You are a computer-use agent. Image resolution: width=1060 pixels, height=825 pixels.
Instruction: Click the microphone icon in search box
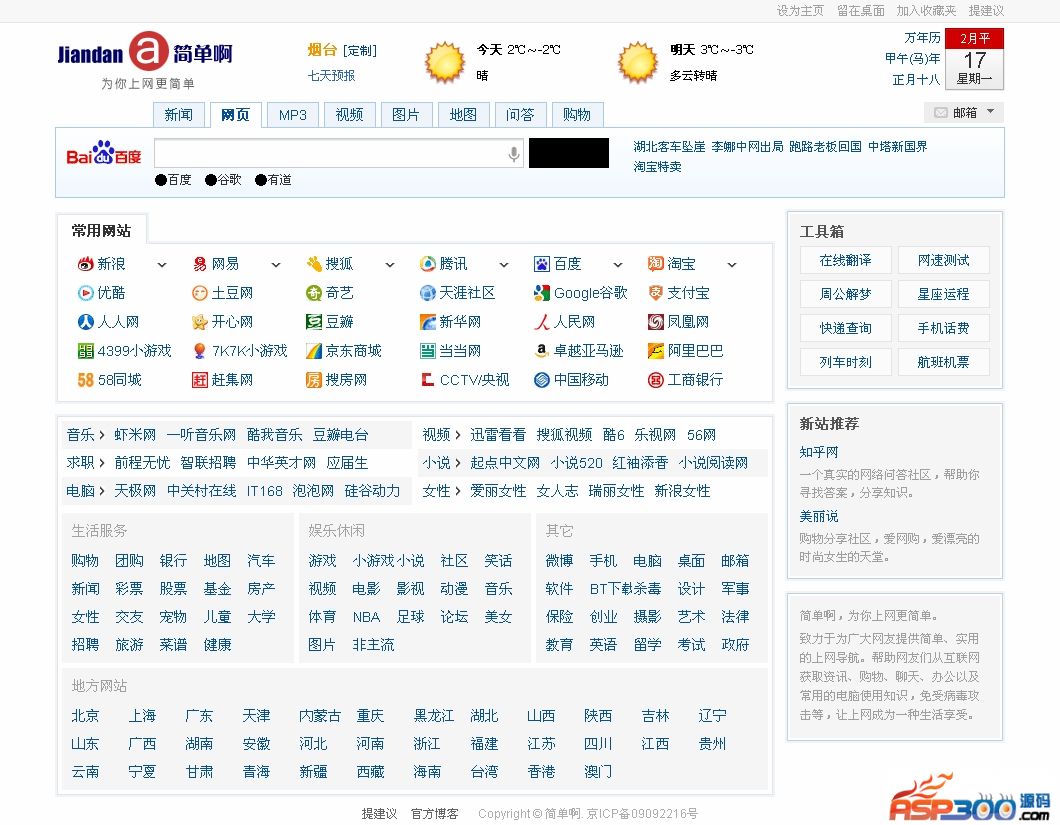point(514,154)
